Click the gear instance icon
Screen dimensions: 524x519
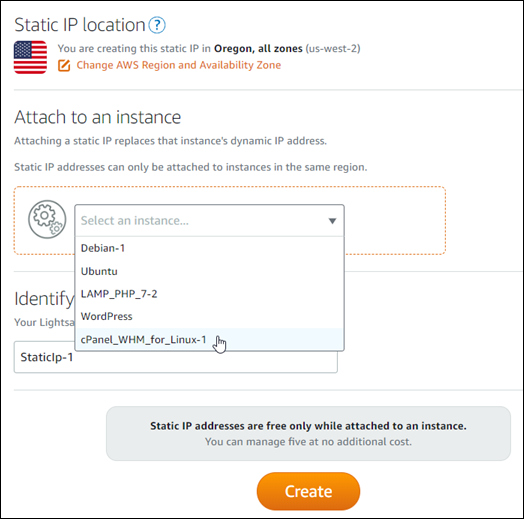click(x=47, y=219)
